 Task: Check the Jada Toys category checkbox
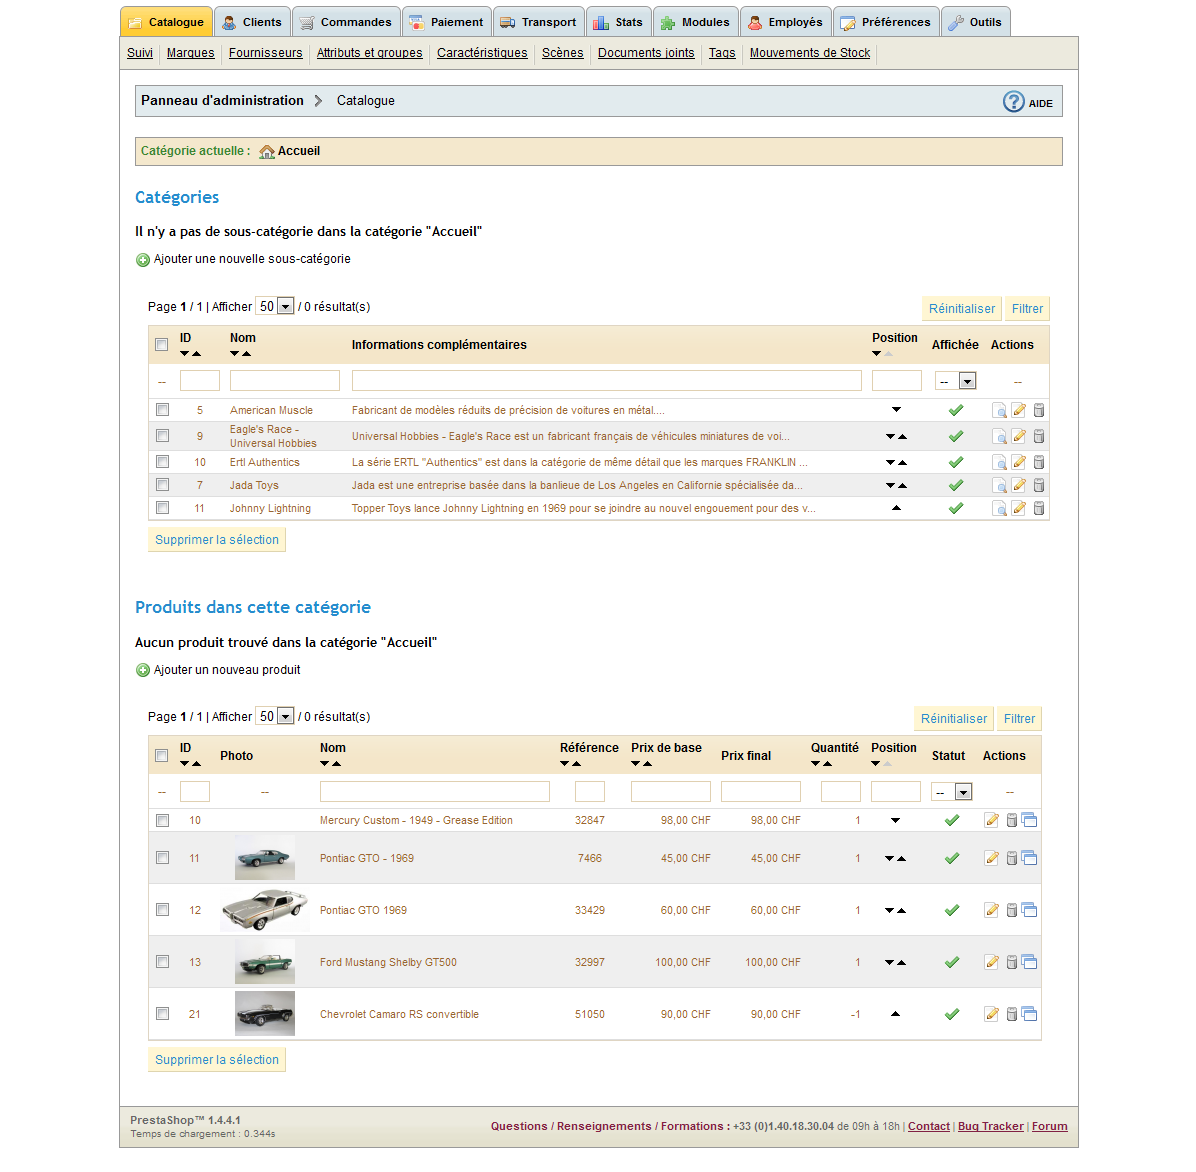pyautogui.click(x=162, y=484)
